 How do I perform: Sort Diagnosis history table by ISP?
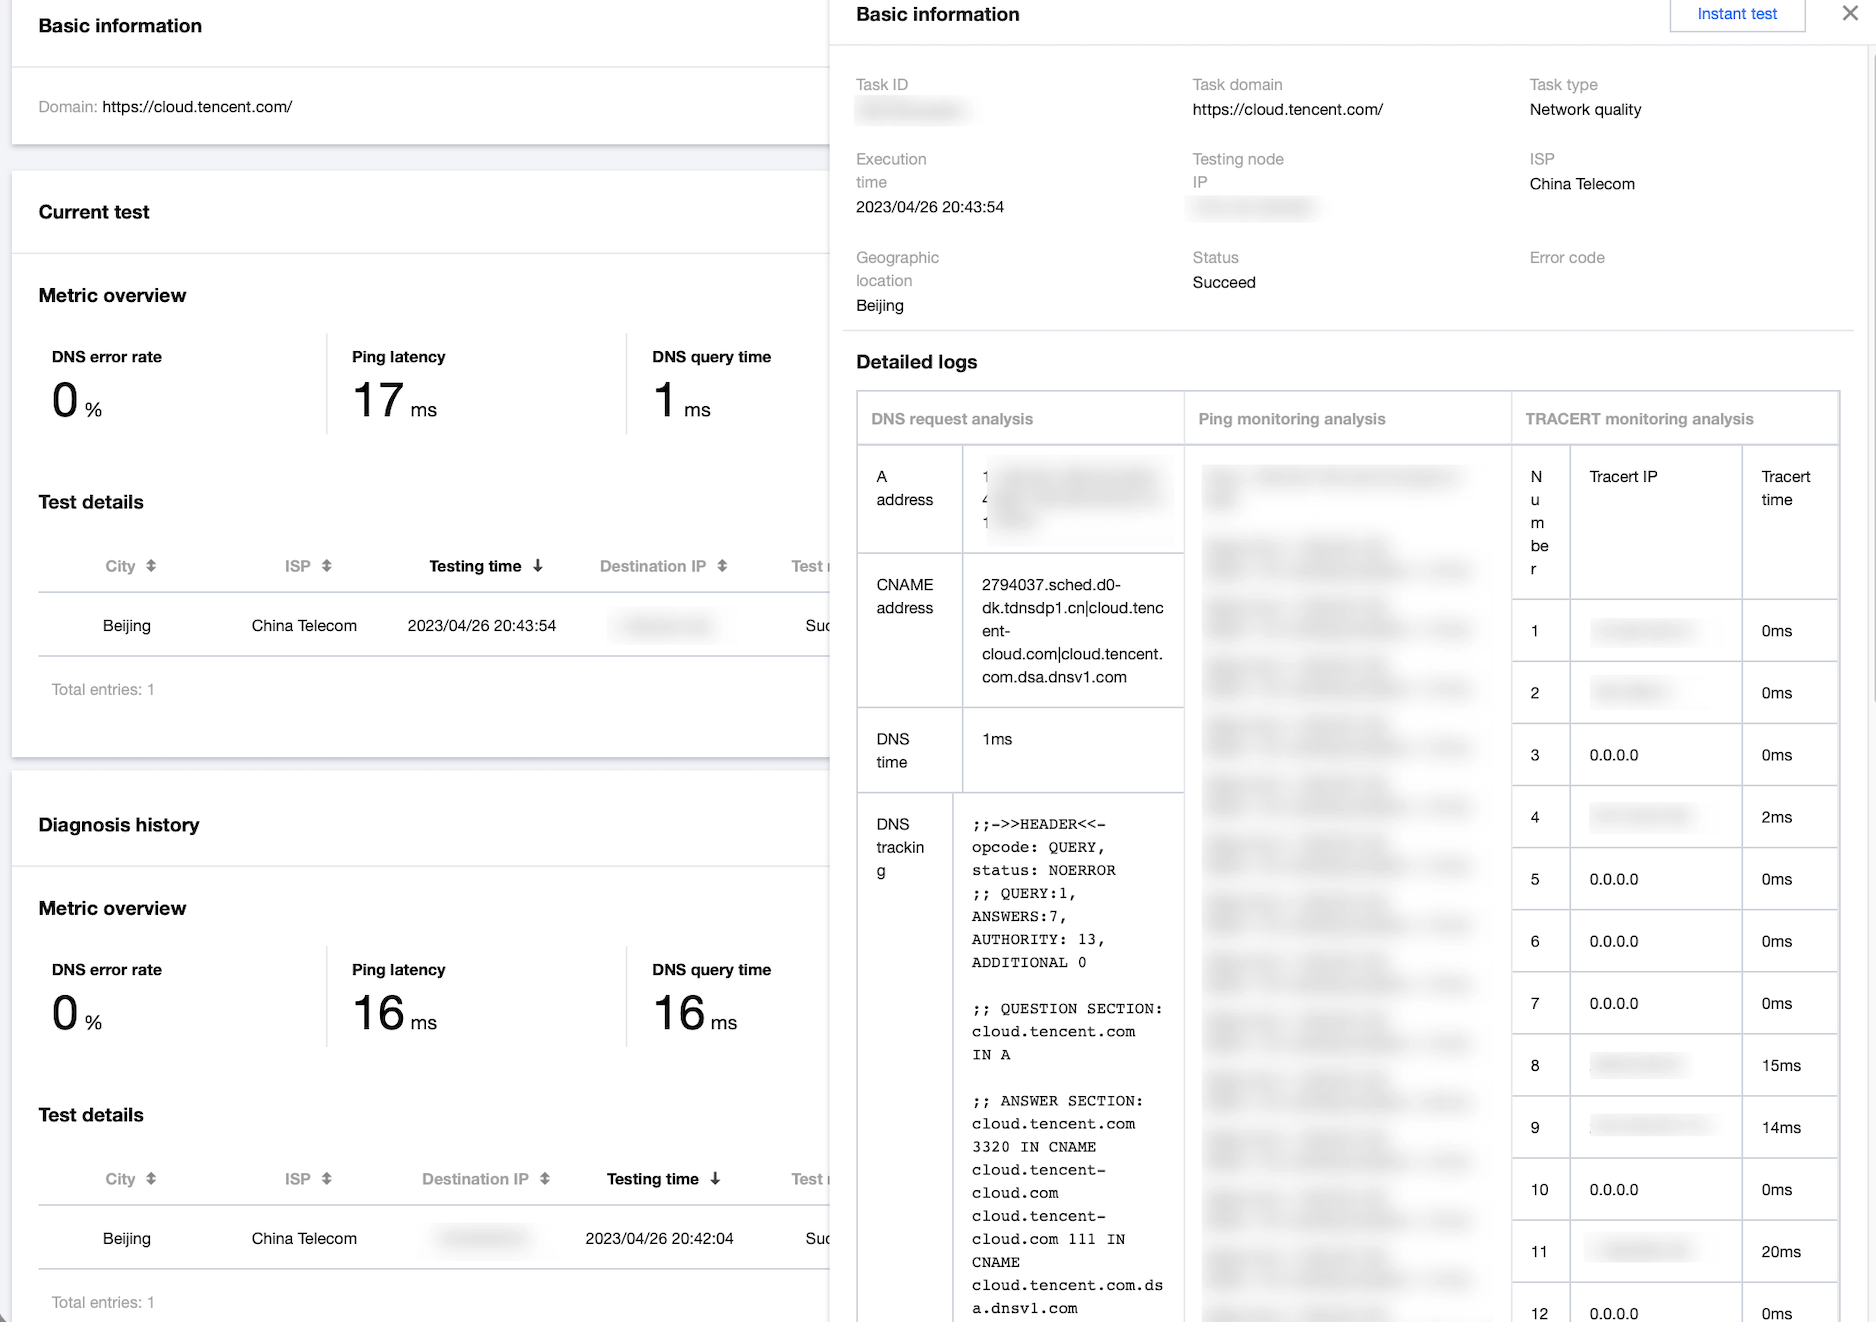click(327, 1179)
